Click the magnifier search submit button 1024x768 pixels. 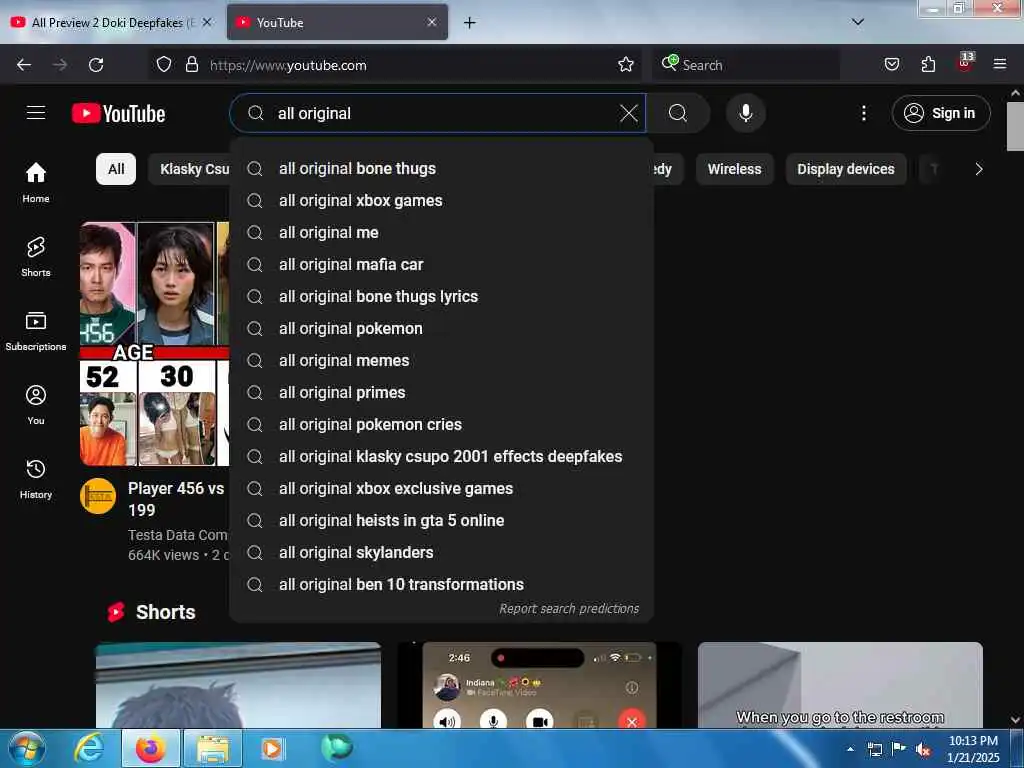[x=678, y=114]
